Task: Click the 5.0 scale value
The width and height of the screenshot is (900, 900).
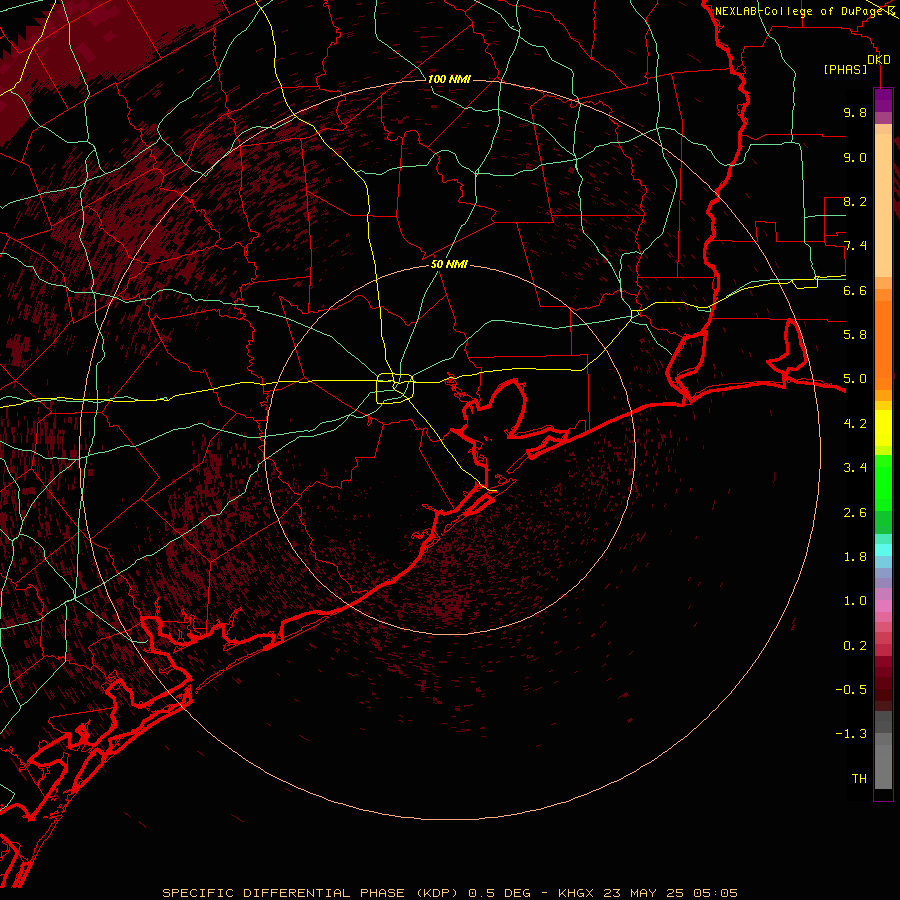Action: (855, 379)
